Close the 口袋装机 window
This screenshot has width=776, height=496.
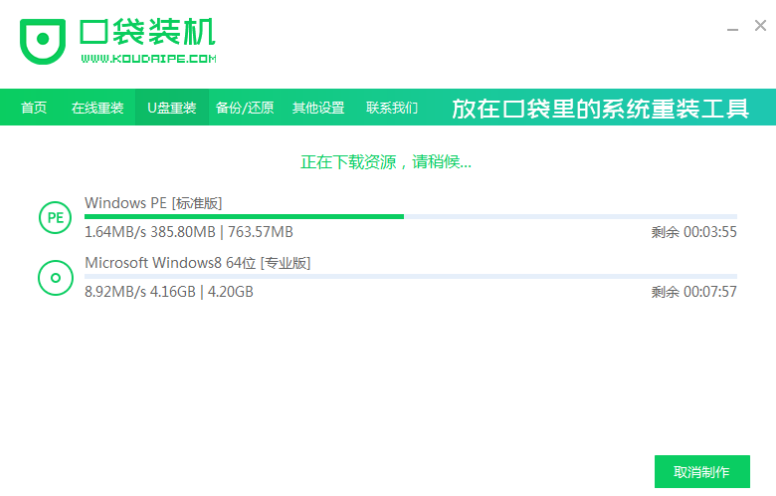pyautogui.click(x=759, y=26)
